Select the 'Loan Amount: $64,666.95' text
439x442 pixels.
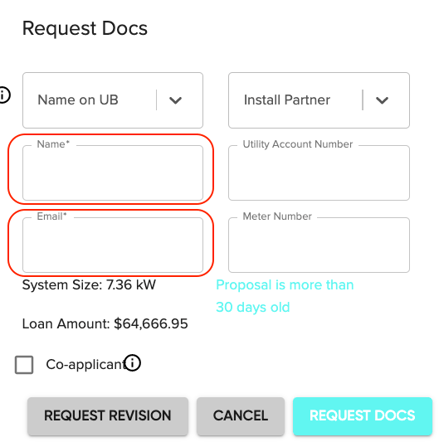click(105, 324)
